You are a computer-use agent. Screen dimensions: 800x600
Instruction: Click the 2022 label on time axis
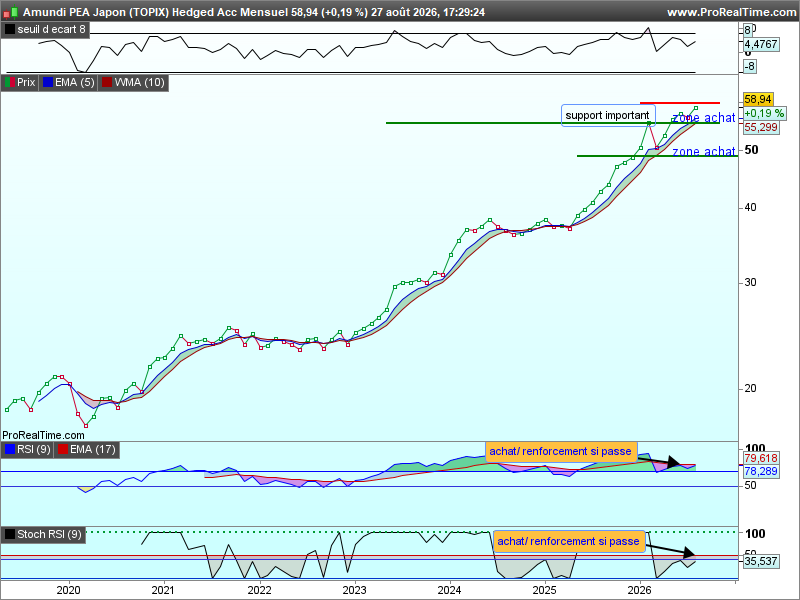[259, 590]
